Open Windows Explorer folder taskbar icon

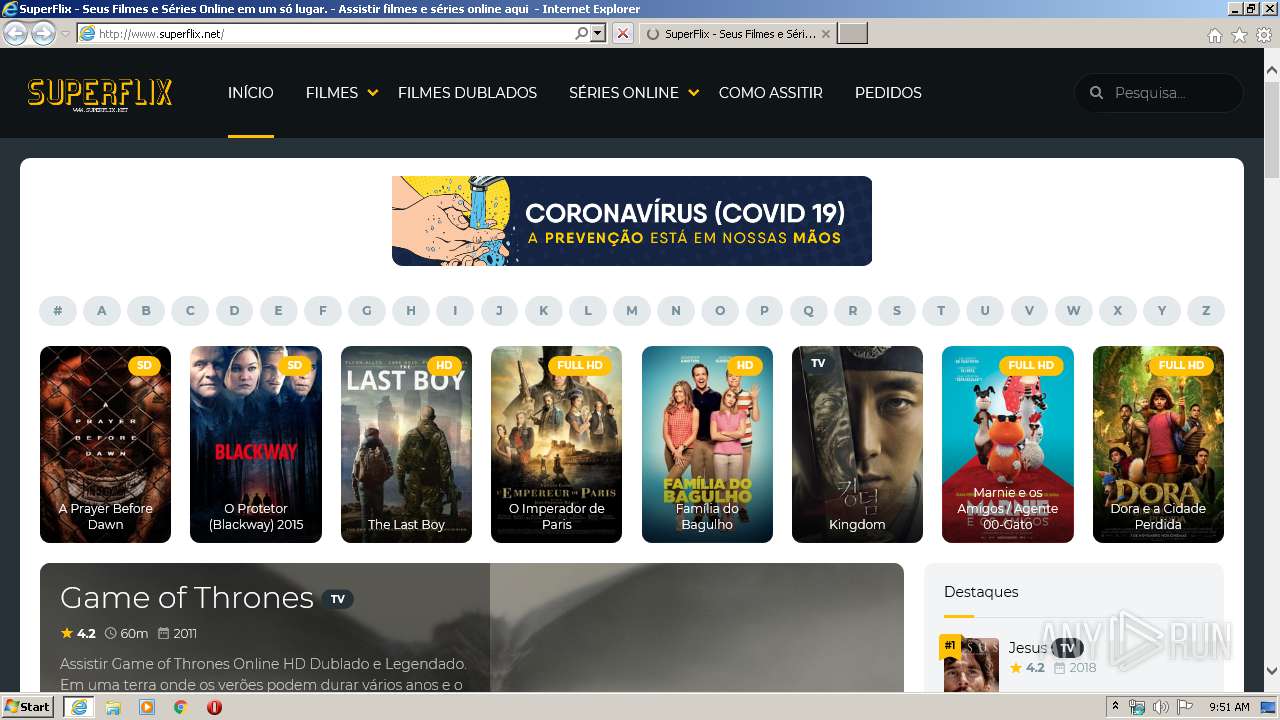click(113, 707)
